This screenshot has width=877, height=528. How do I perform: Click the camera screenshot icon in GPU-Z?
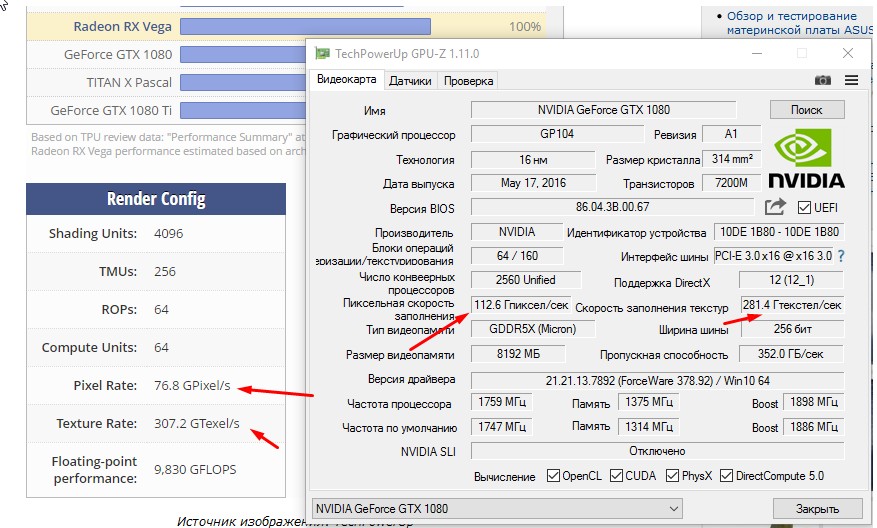(822, 80)
